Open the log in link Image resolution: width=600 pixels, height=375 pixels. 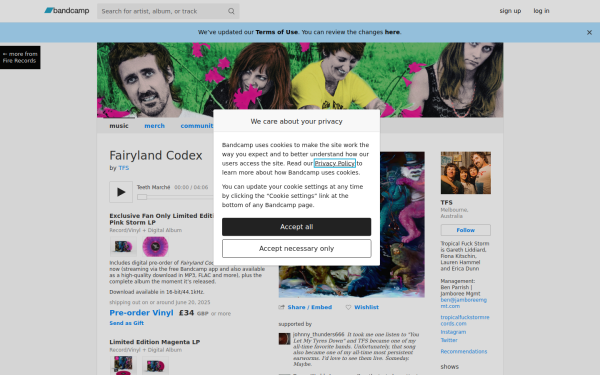click(541, 11)
